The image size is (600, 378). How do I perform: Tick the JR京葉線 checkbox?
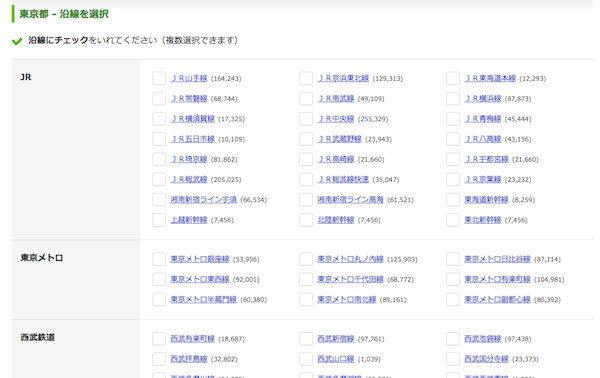pos(453,179)
